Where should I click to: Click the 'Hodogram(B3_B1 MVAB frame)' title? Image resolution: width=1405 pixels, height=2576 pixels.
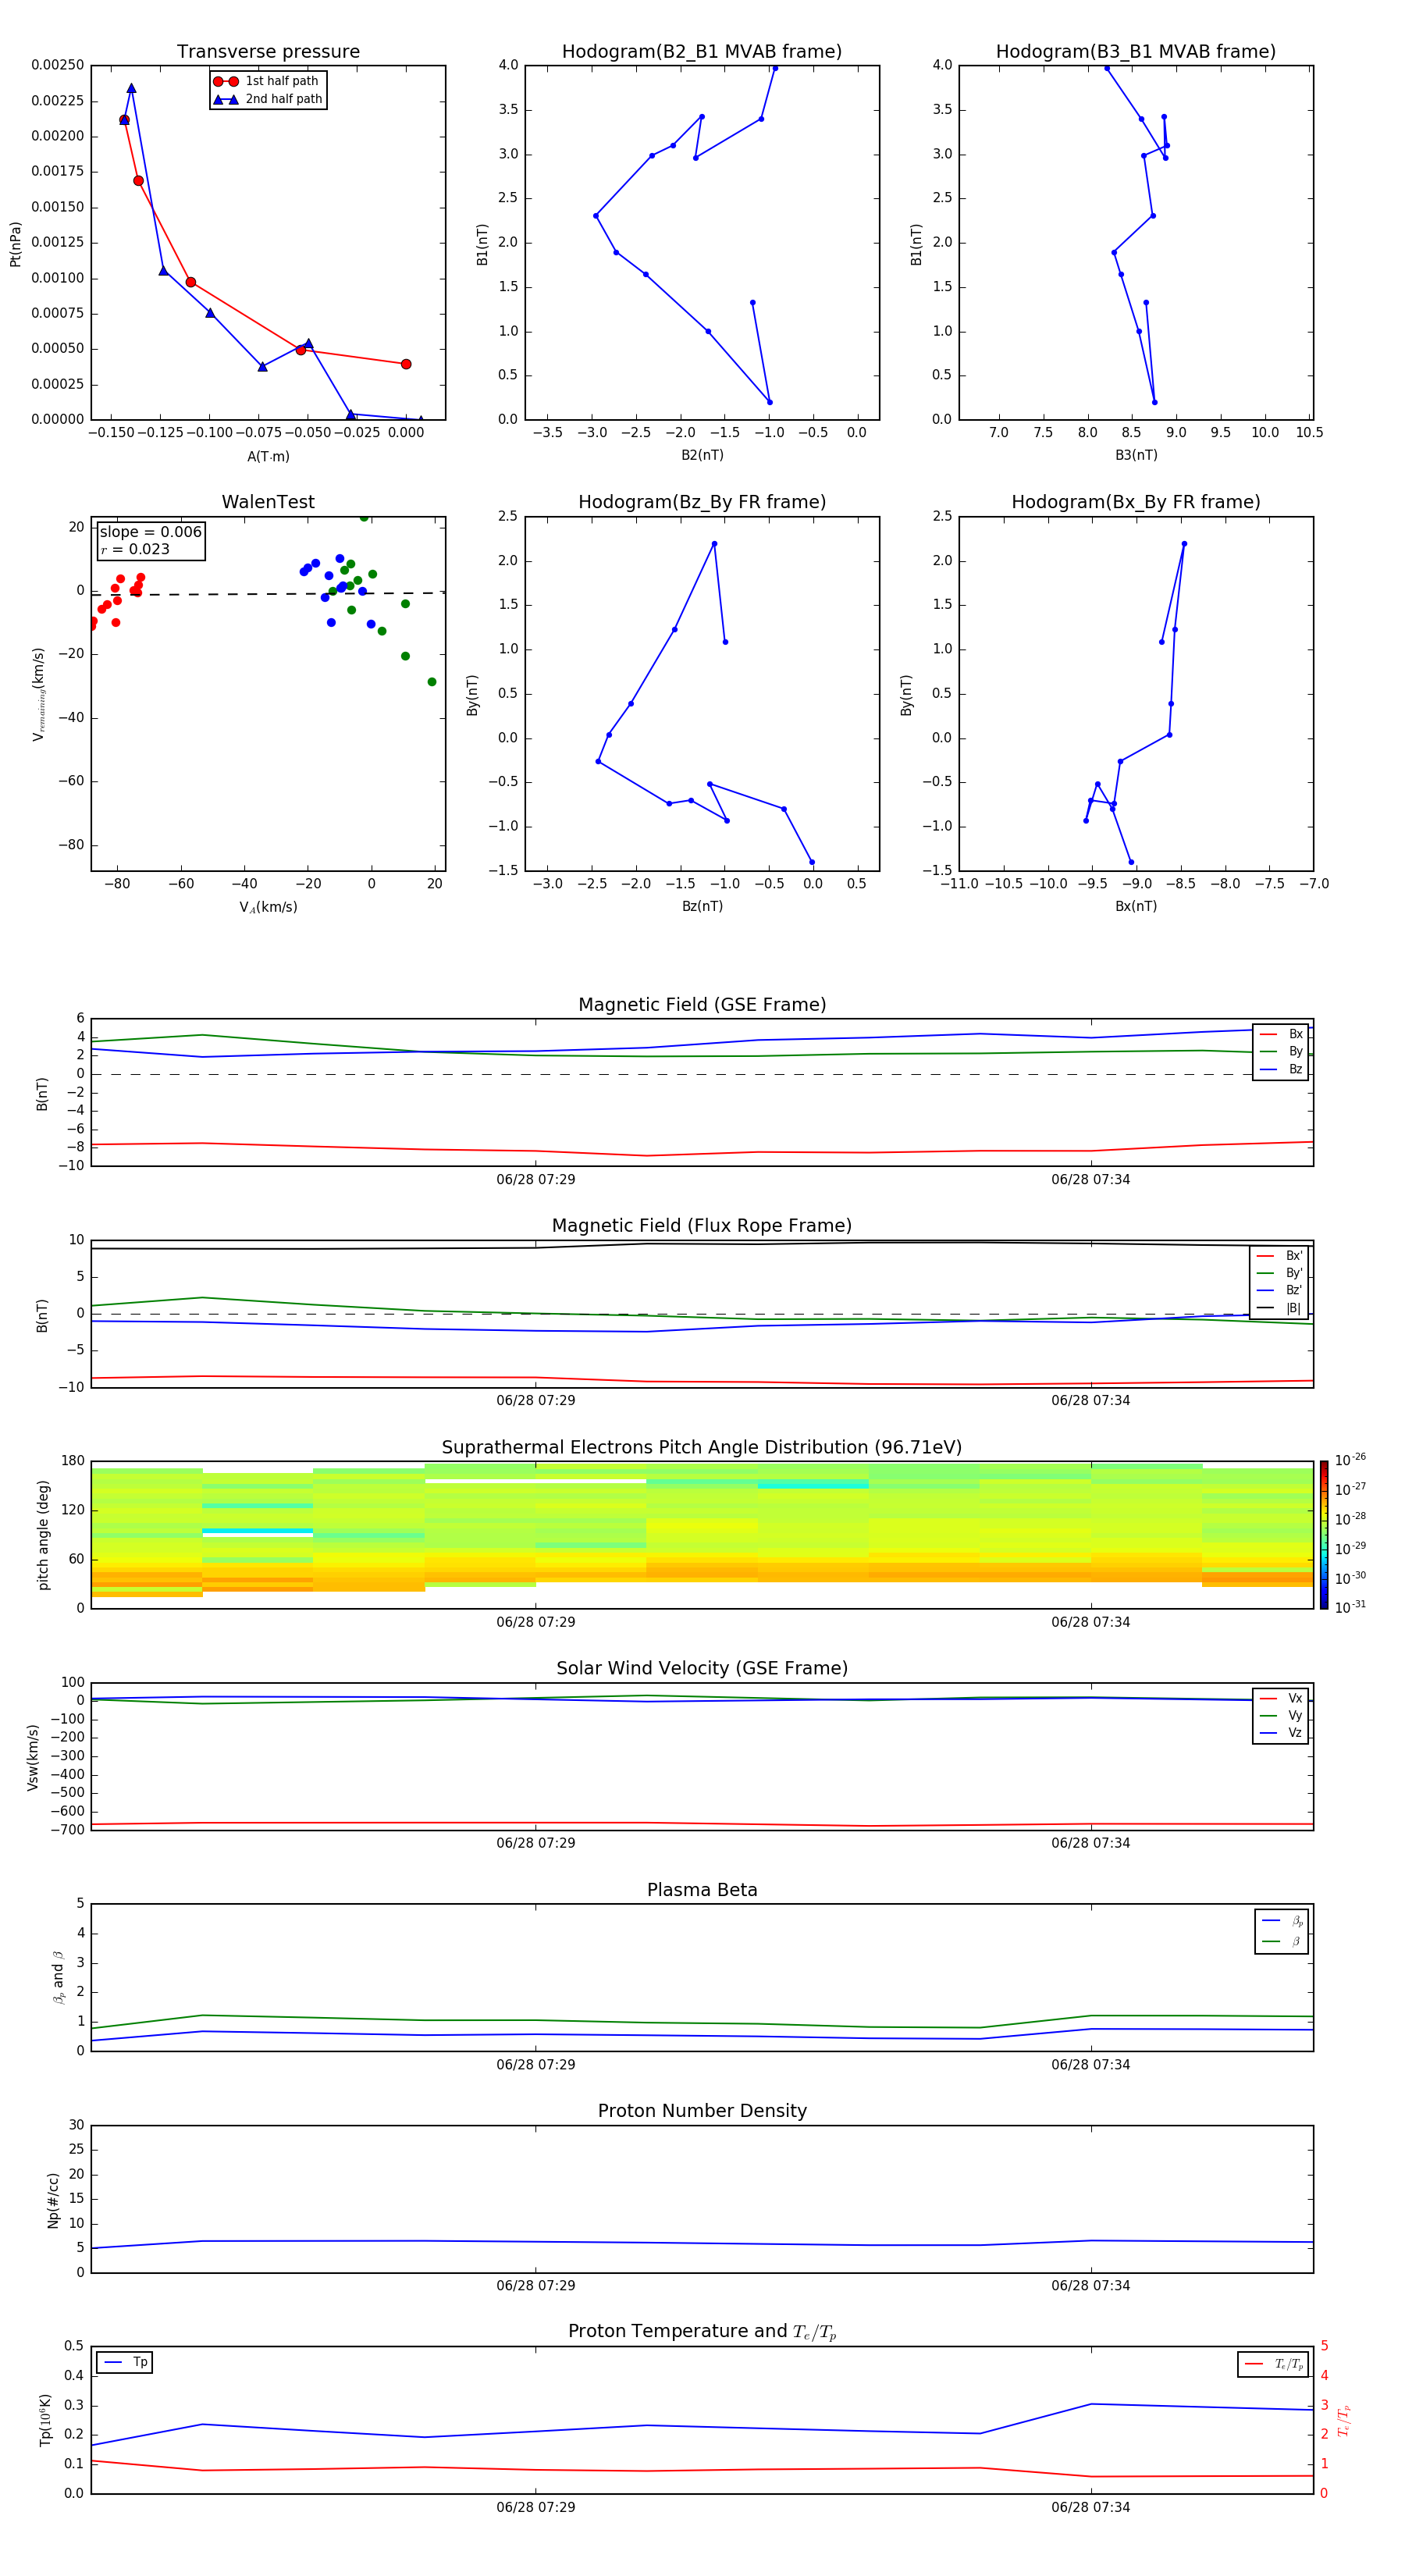1136,52
